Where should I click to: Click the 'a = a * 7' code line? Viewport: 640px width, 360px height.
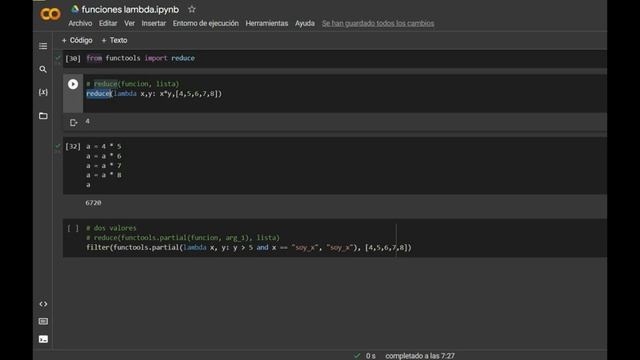[x=104, y=166]
